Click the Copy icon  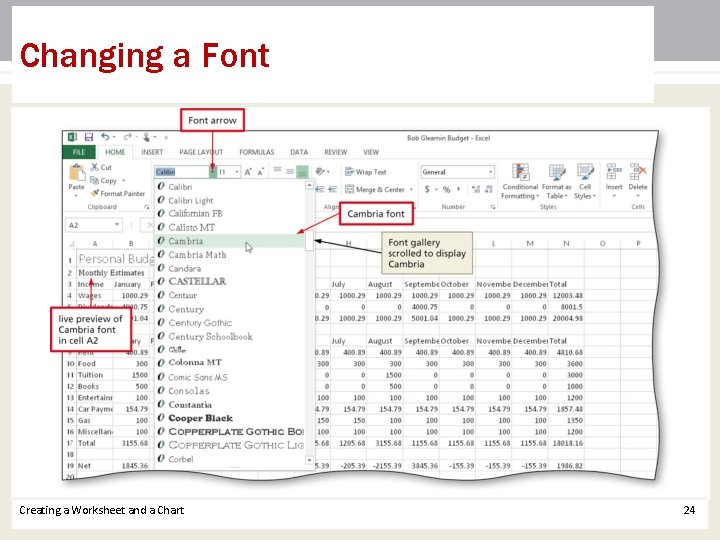[95, 180]
